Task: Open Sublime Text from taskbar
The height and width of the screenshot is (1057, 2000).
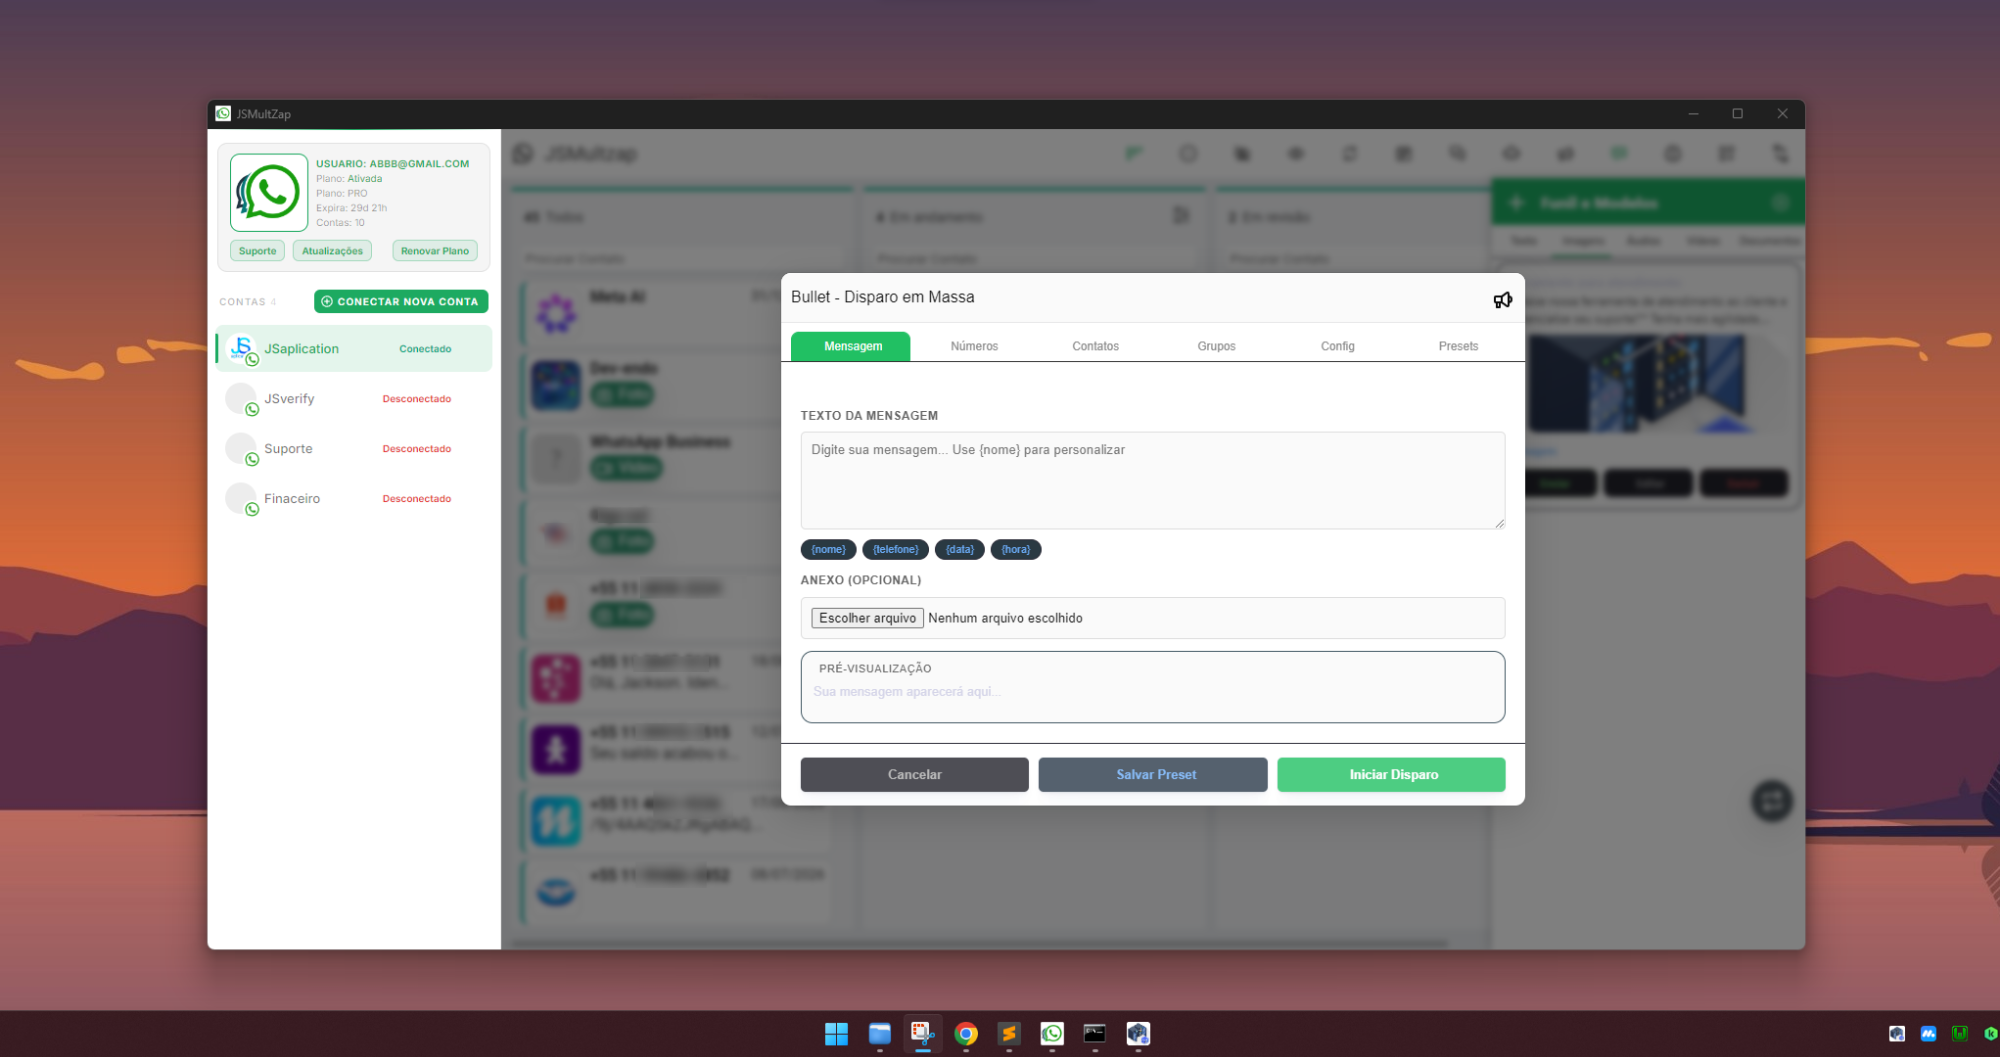Action: pos(1009,1034)
